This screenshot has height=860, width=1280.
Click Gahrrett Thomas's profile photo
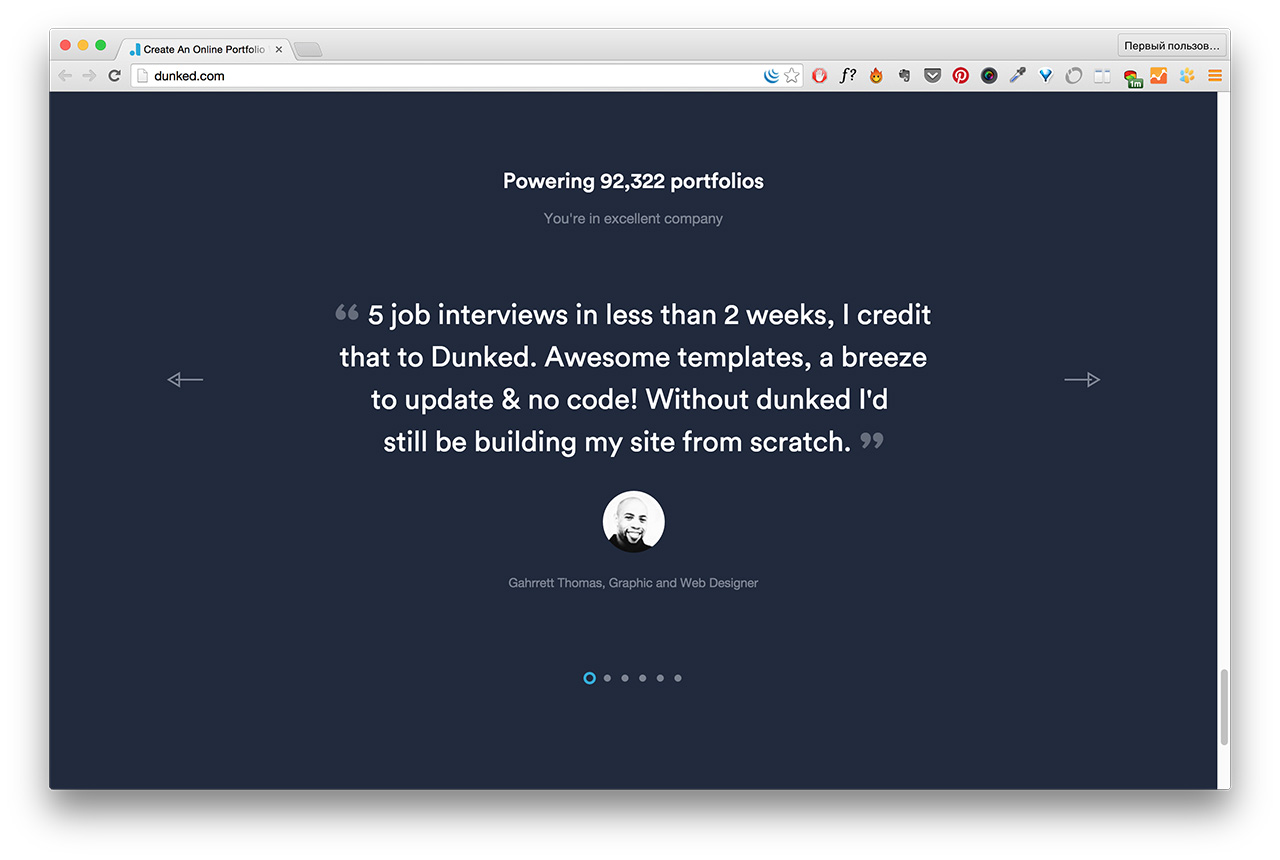[x=633, y=521]
